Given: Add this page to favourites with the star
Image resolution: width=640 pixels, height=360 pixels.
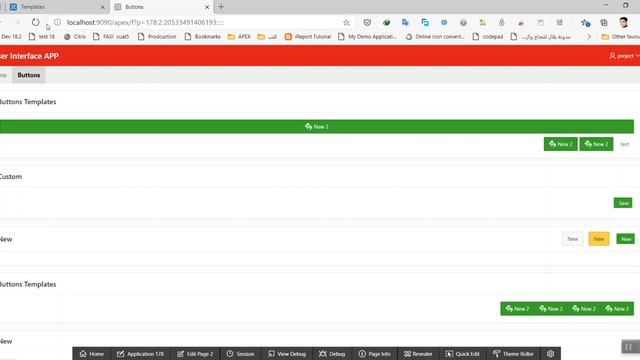Looking at the screenshot, I should pyautogui.click(x=346, y=22).
